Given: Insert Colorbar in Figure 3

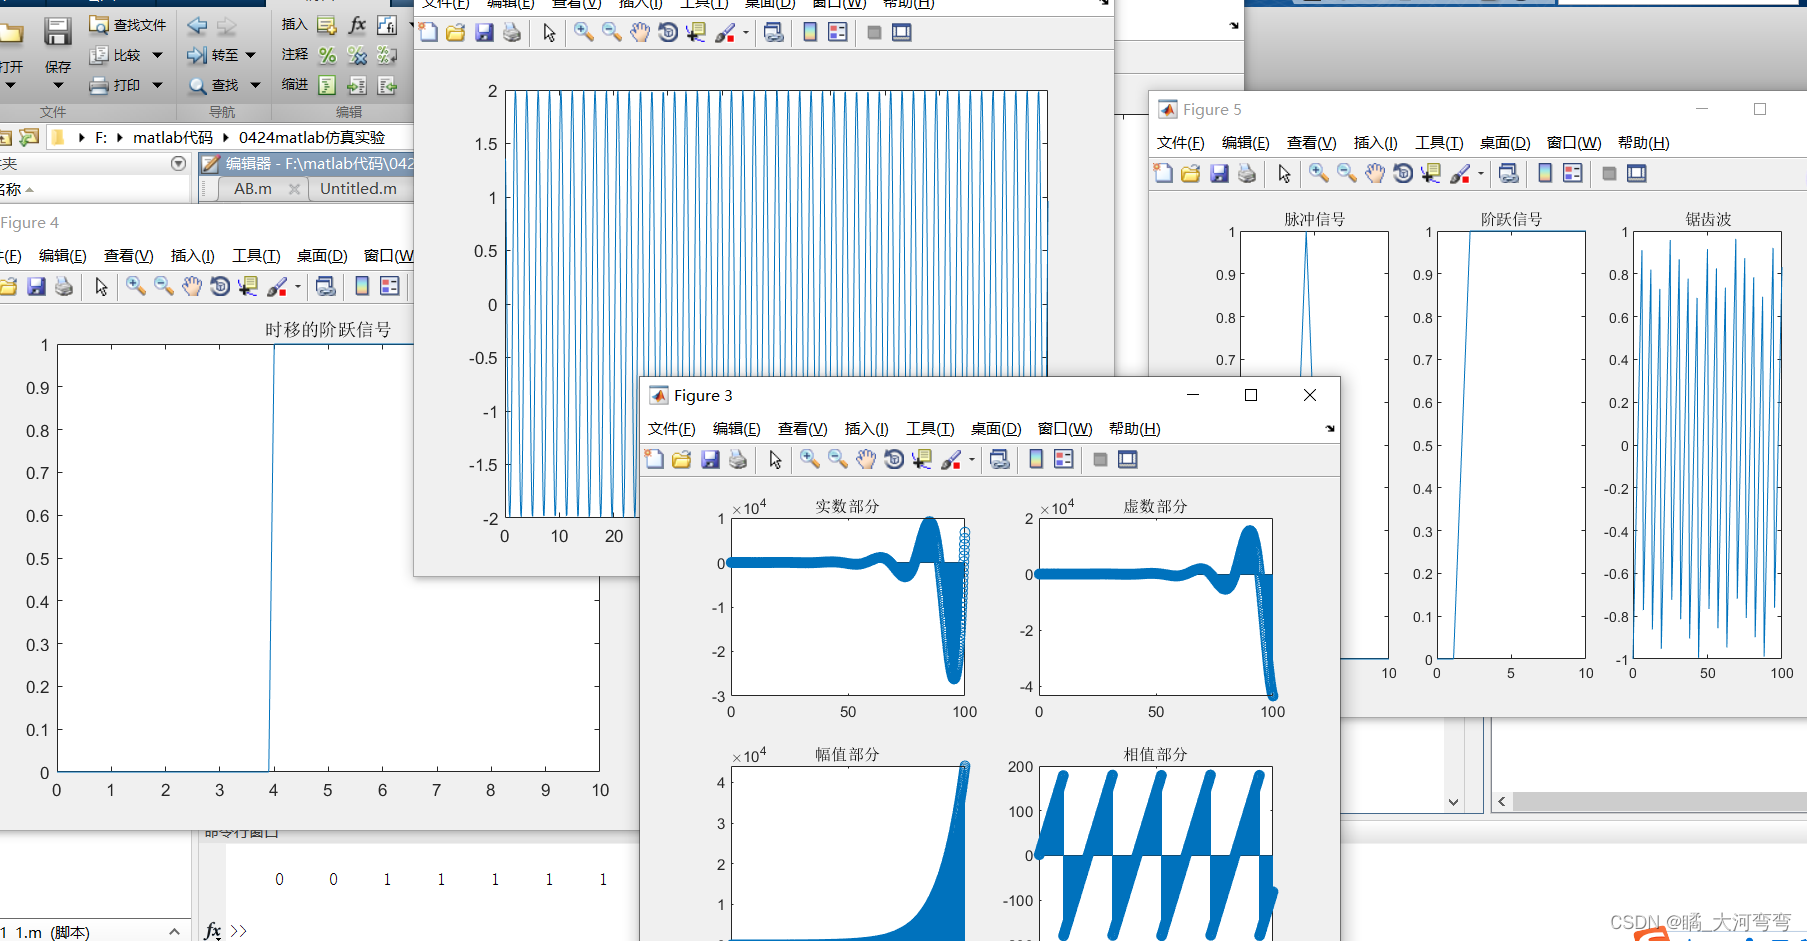Looking at the screenshot, I should click(1036, 459).
